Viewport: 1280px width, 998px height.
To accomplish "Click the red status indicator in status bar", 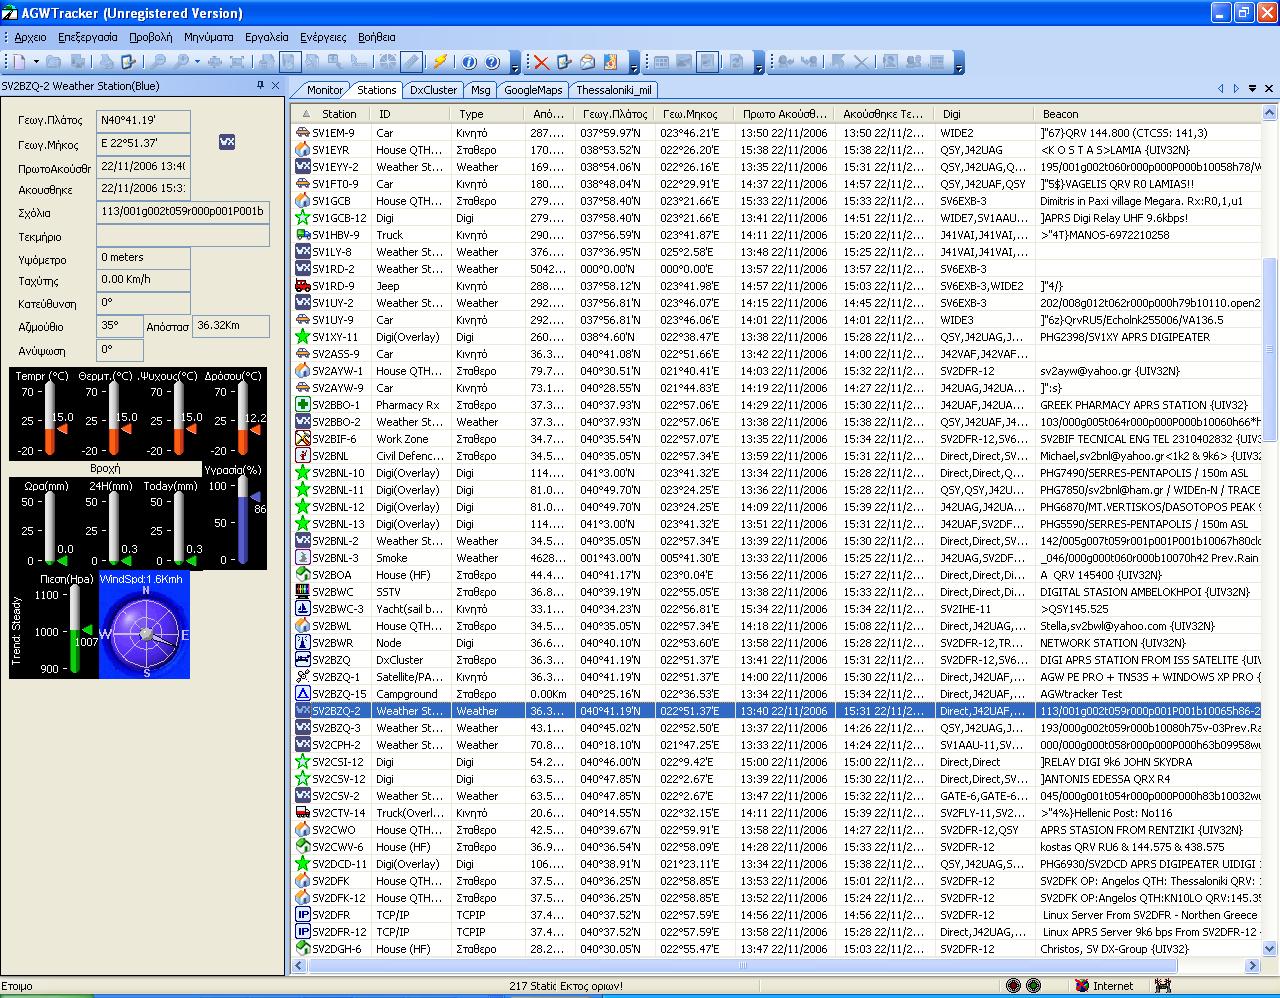I will coord(1013,986).
